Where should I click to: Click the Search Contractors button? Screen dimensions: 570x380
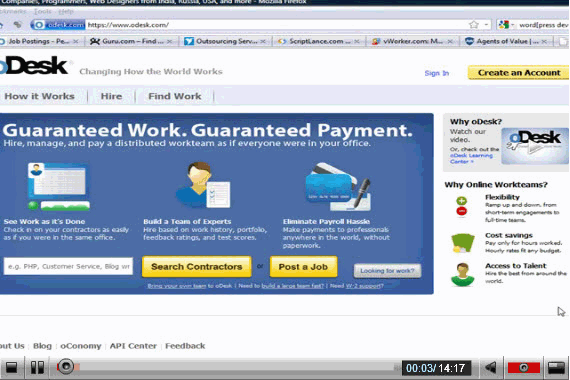point(196,267)
